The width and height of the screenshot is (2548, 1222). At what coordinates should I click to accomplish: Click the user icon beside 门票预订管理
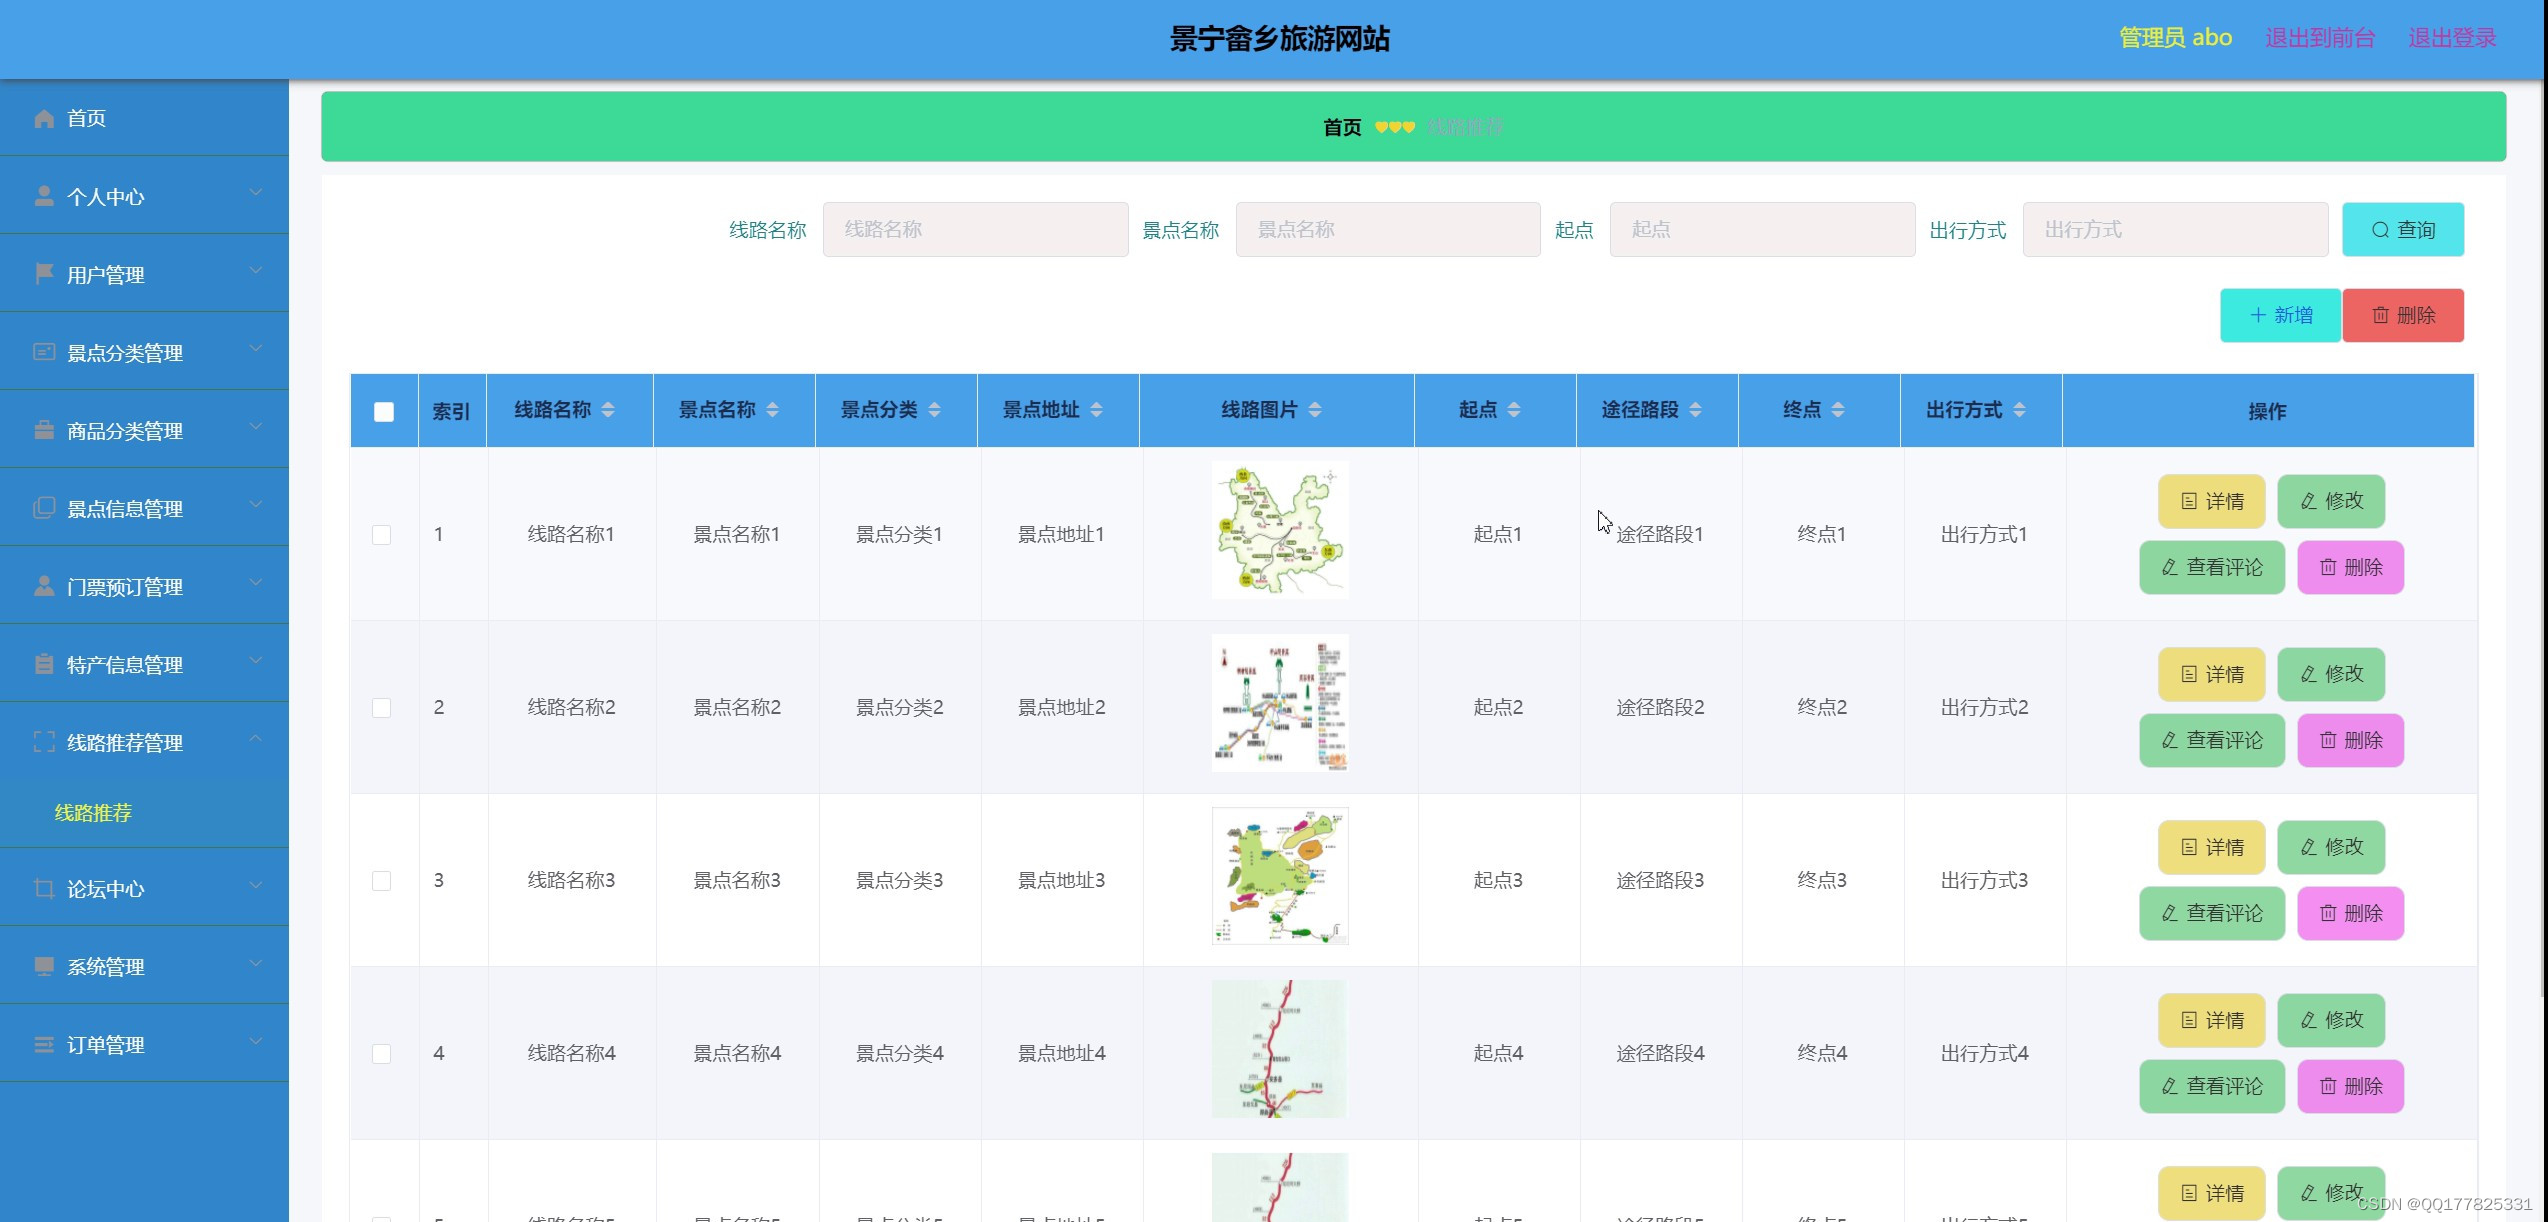tap(44, 586)
